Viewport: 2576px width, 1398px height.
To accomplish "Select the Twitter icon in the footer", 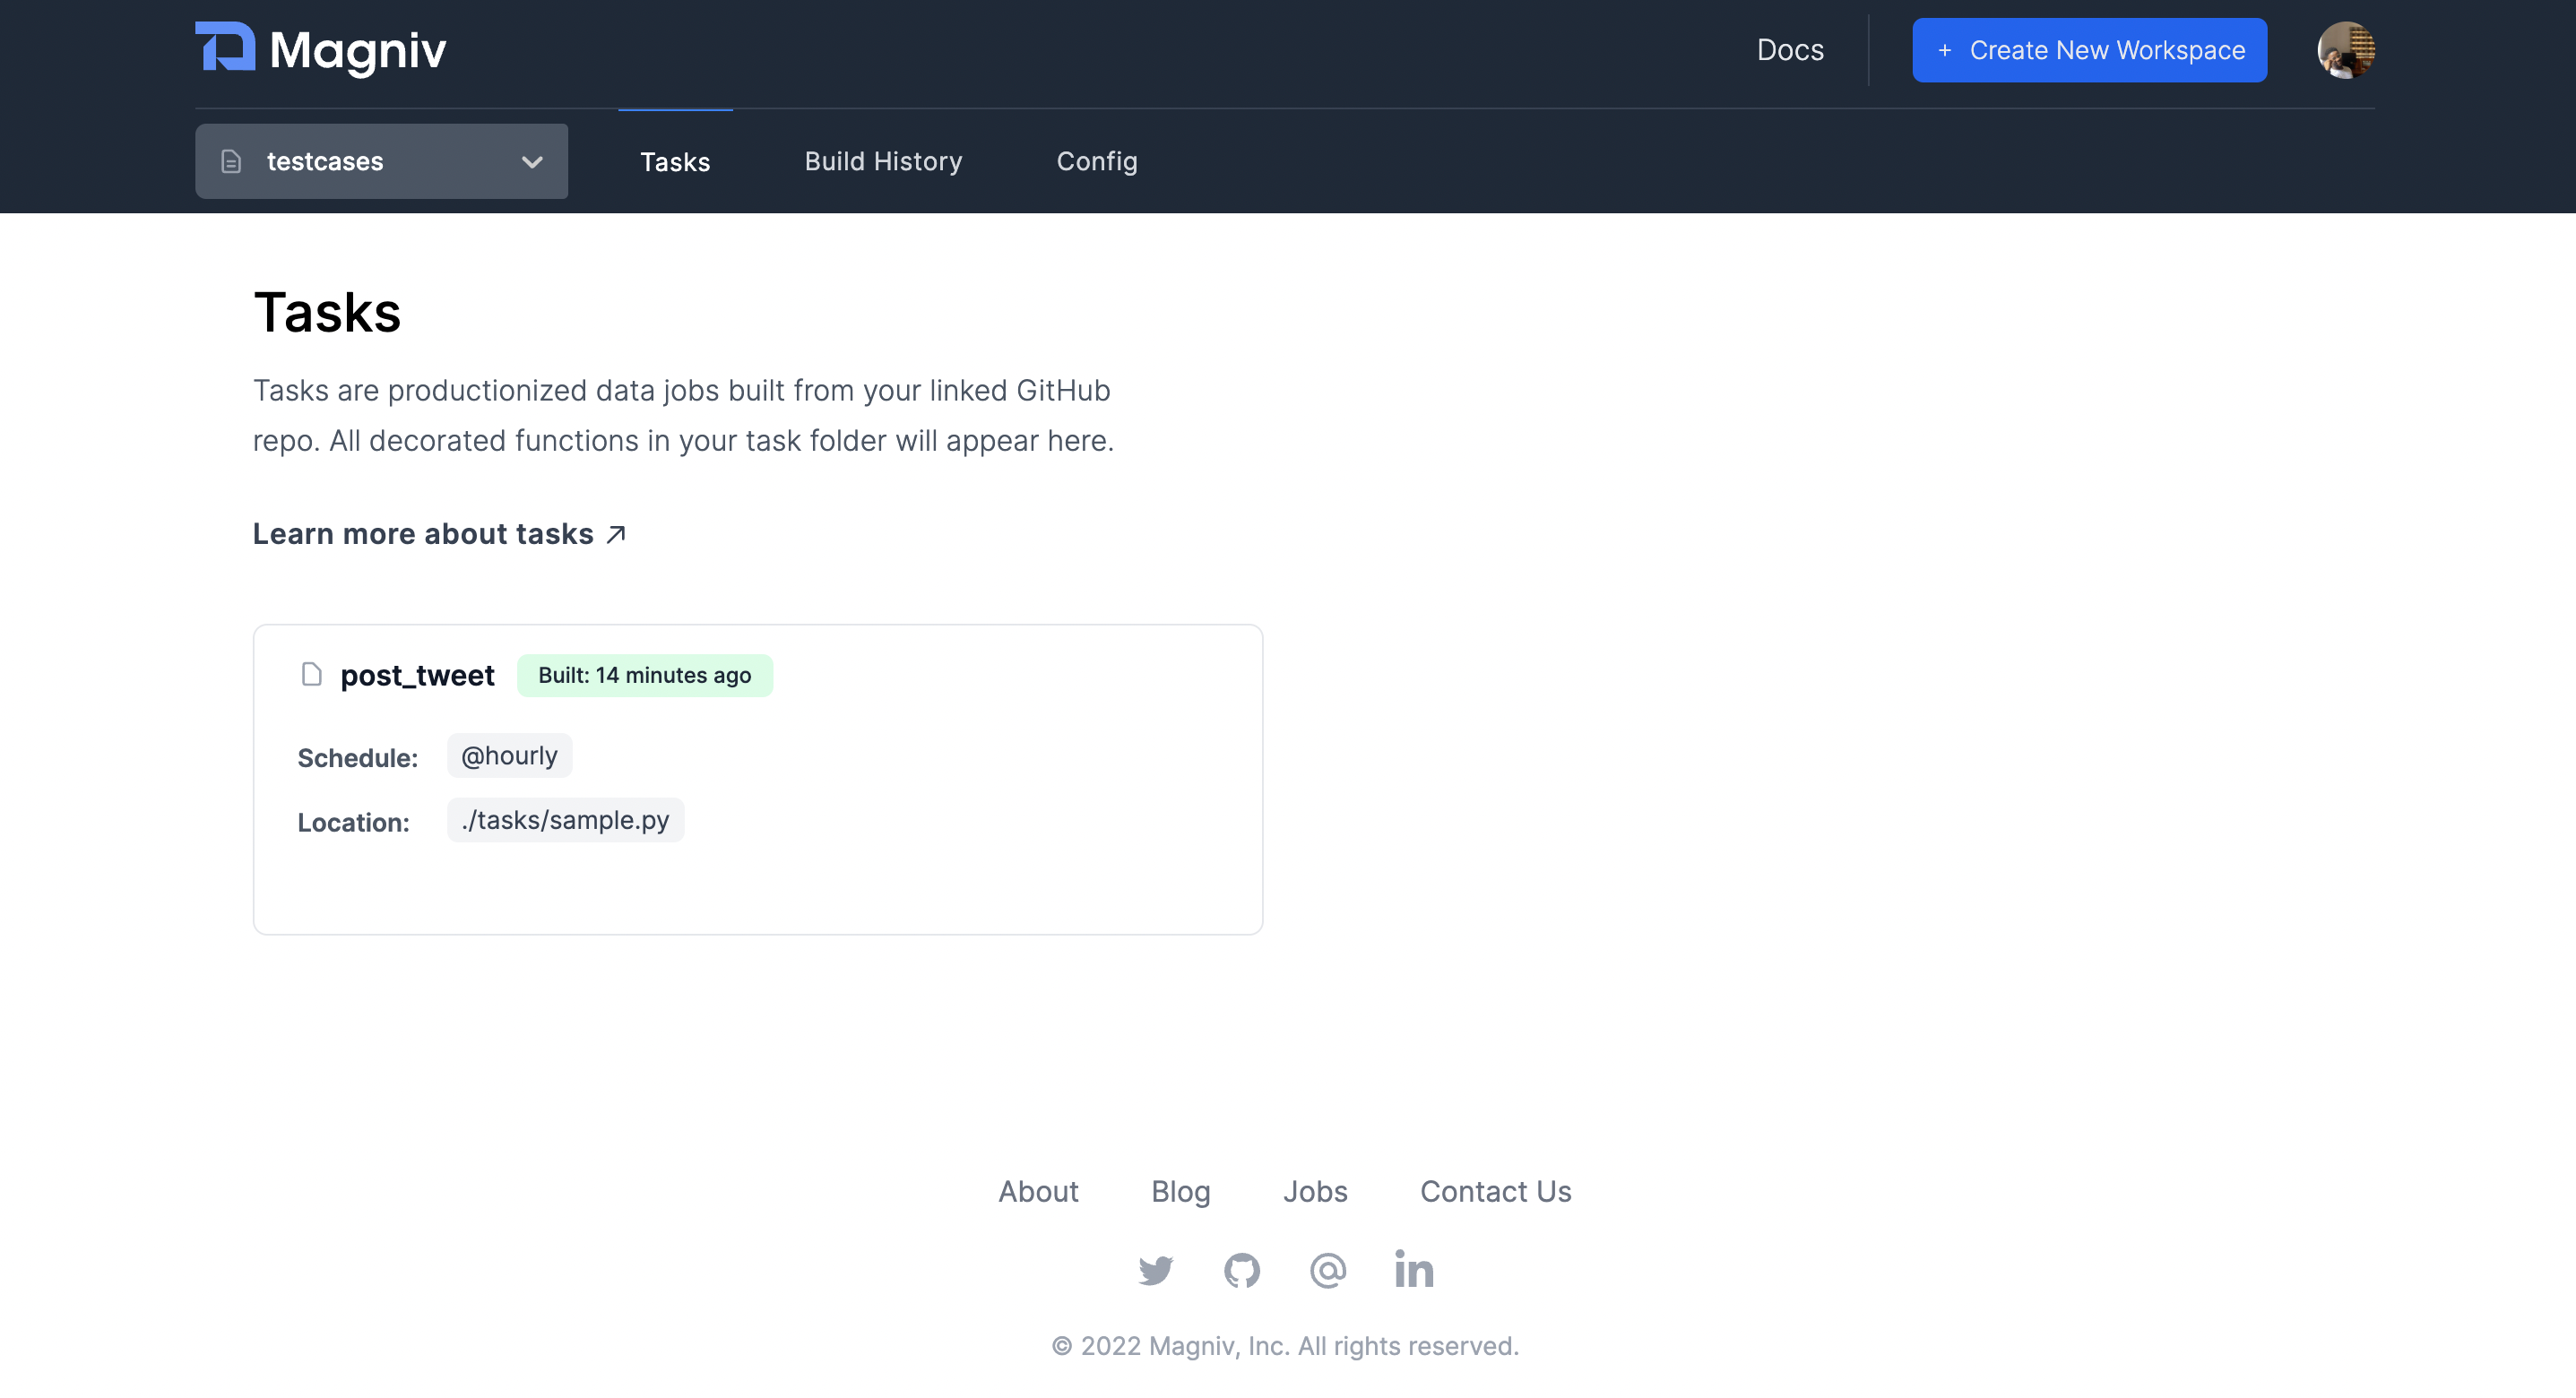I will (1156, 1270).
